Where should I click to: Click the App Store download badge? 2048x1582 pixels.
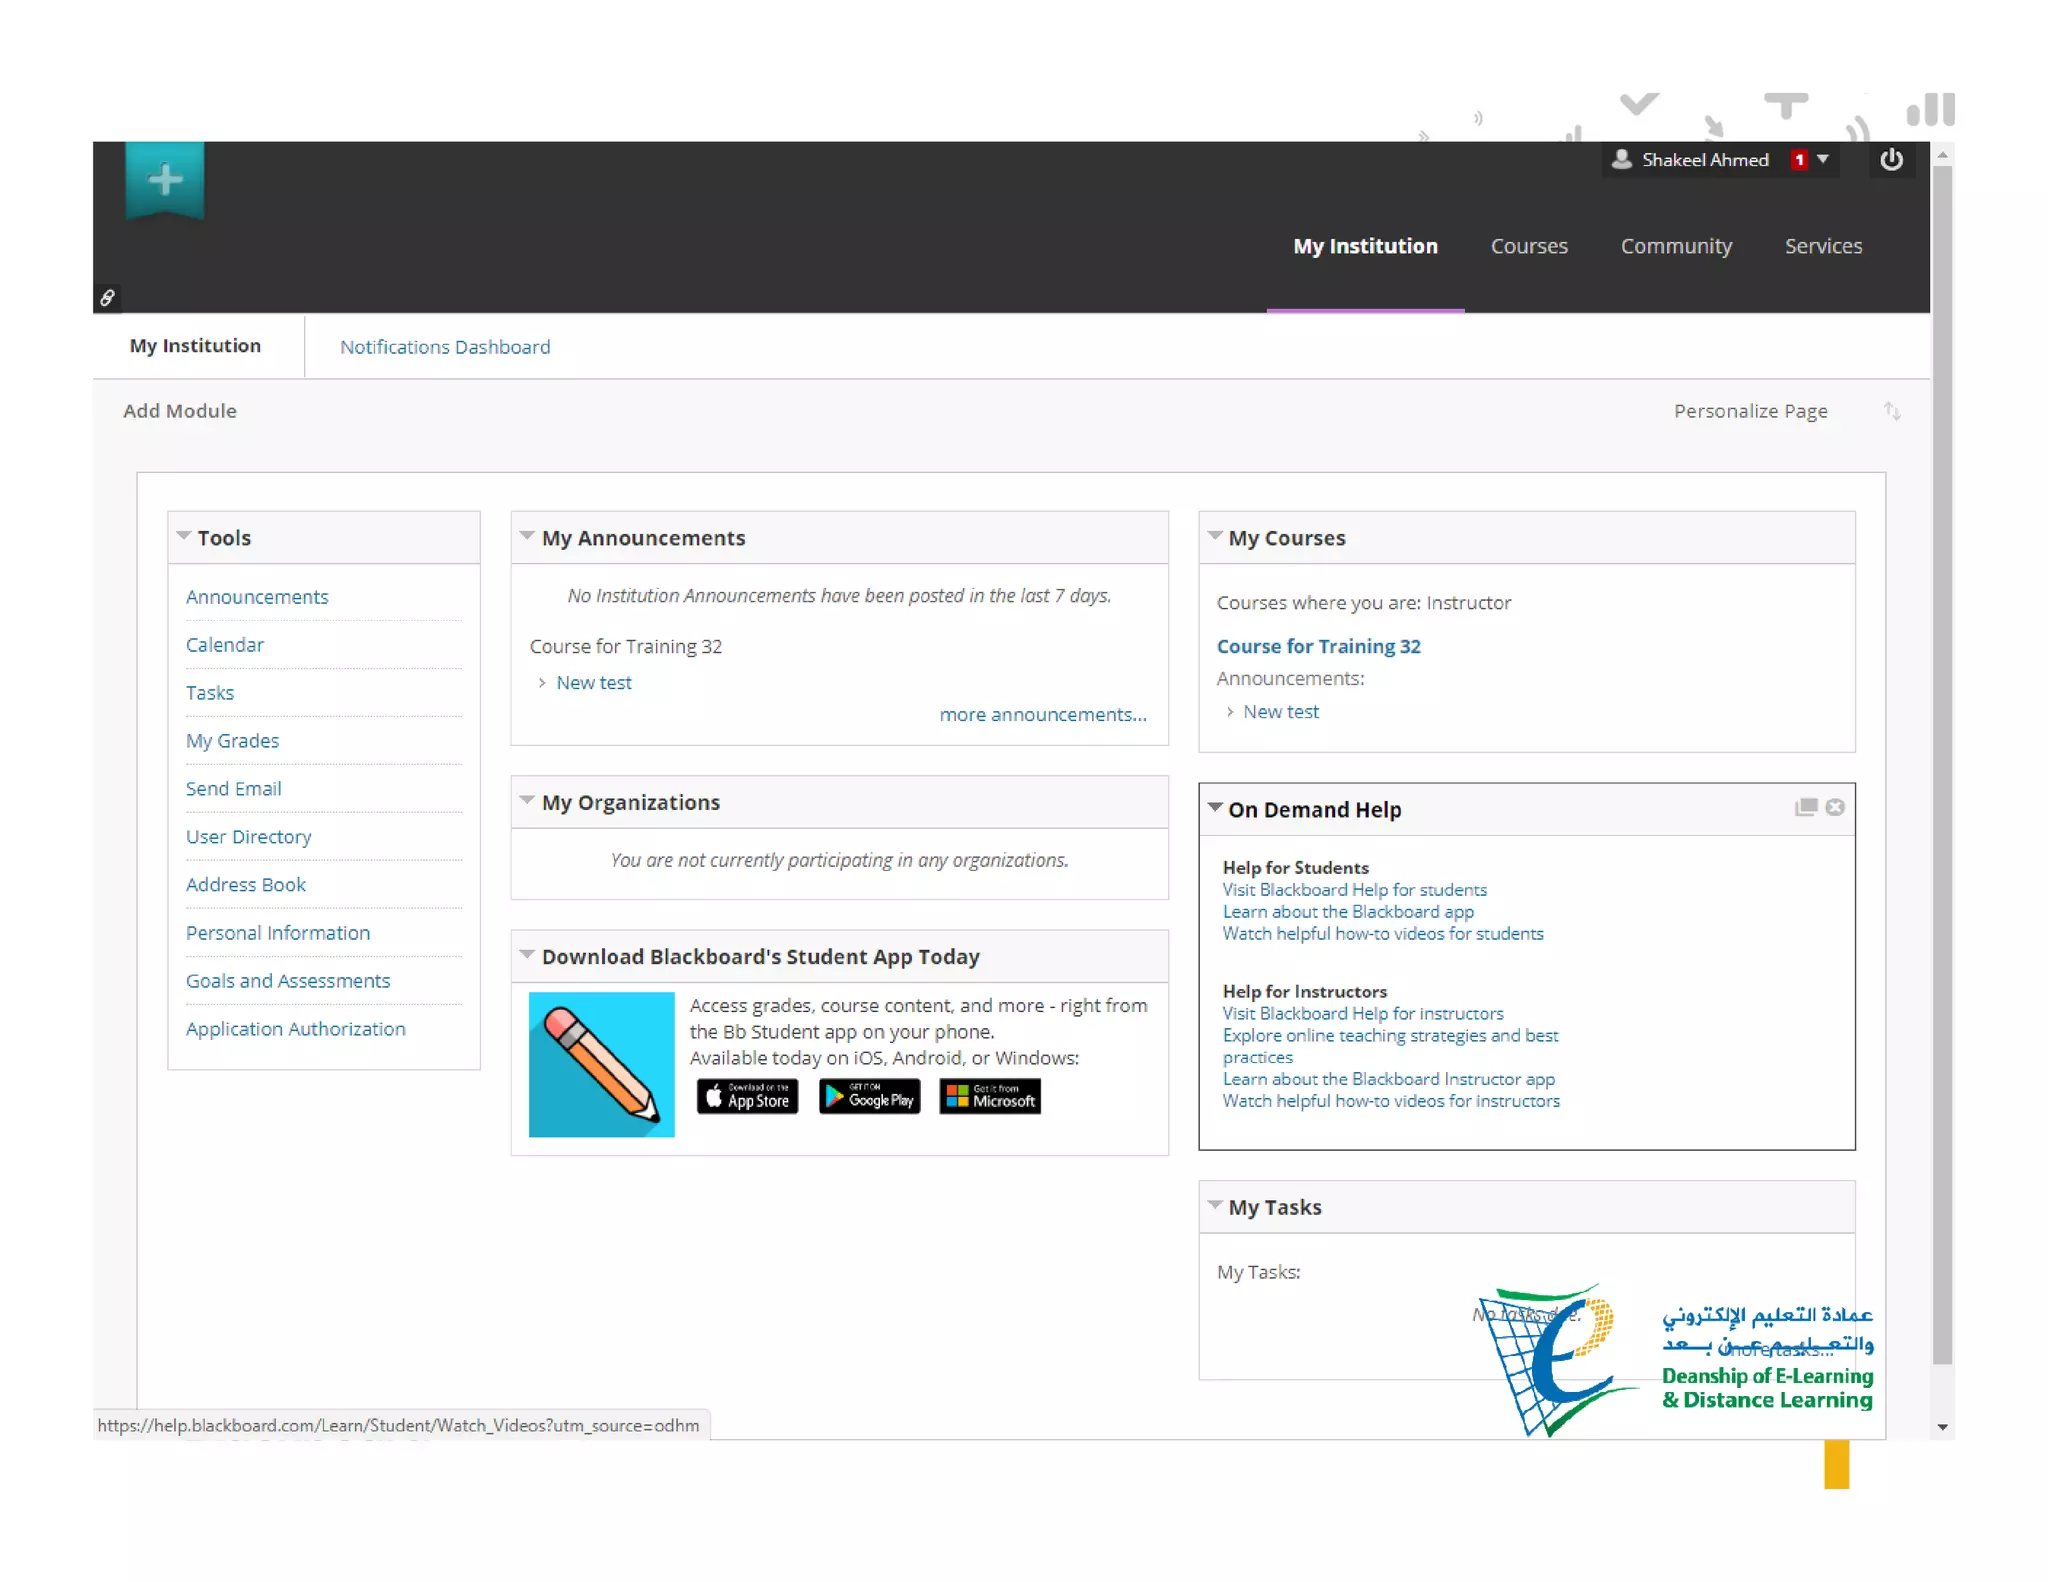click(747, 1097)
